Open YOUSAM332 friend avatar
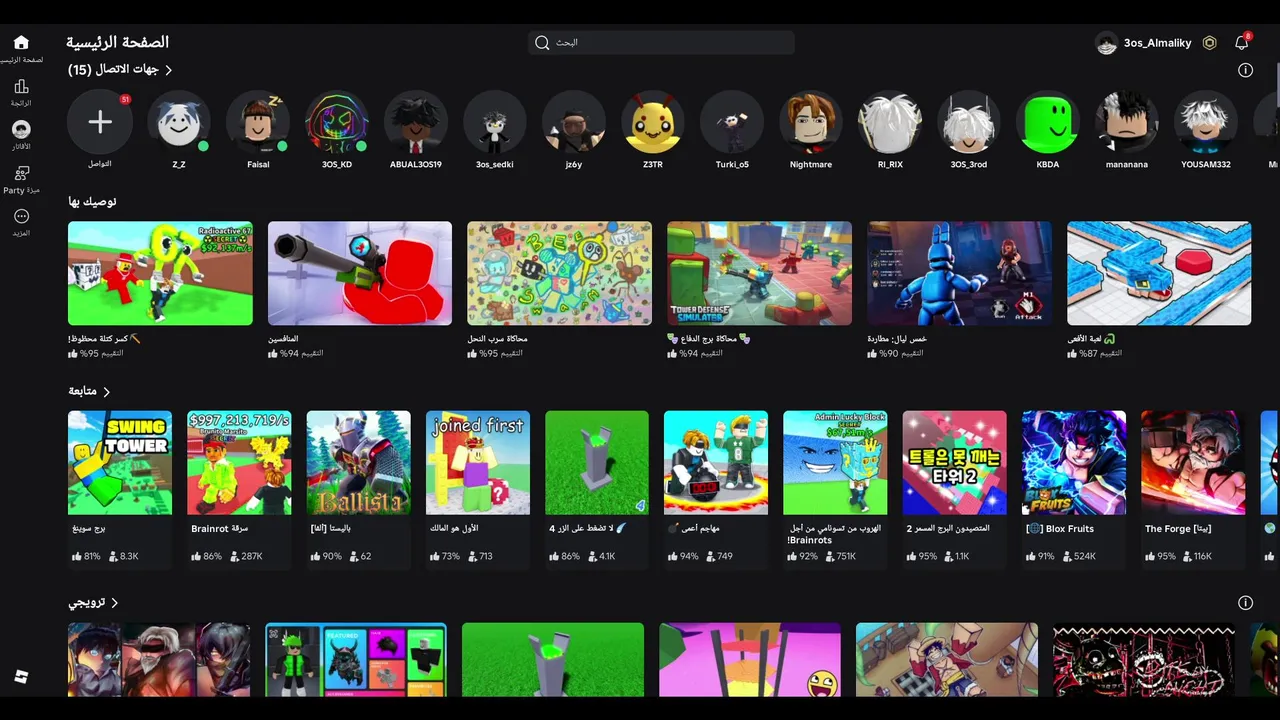 [1206, 122]
